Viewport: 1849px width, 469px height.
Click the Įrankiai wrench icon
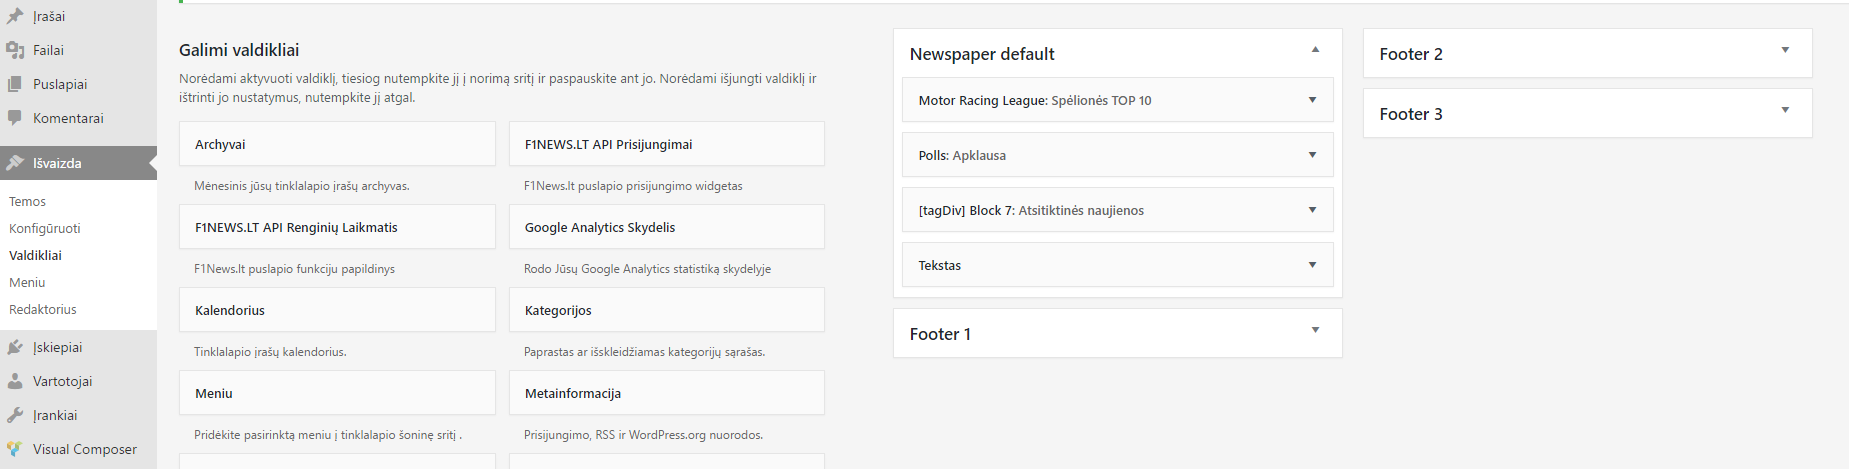15,415
